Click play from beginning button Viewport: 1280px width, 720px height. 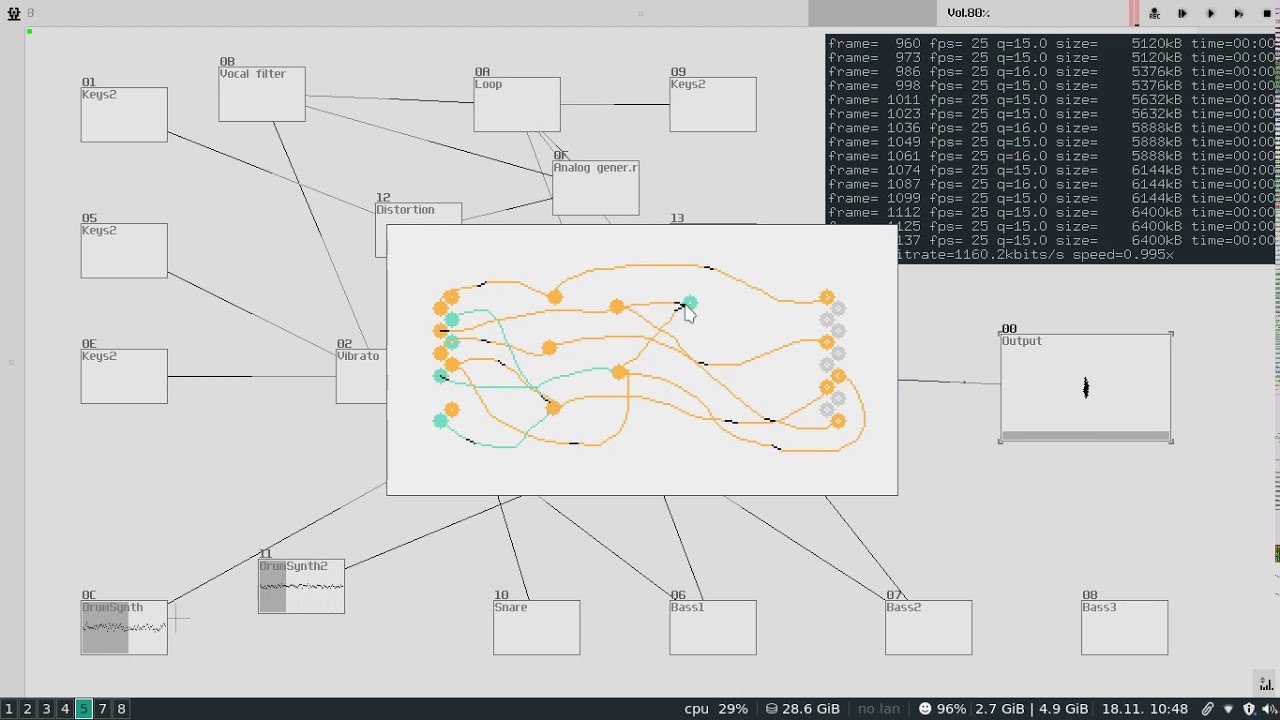pos(1182,13)
